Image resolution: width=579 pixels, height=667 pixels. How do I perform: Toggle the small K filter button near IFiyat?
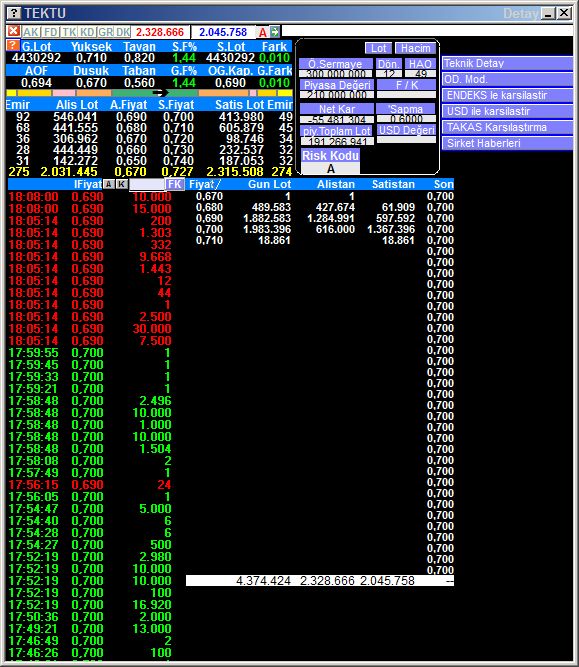click(x=122, y=184)
